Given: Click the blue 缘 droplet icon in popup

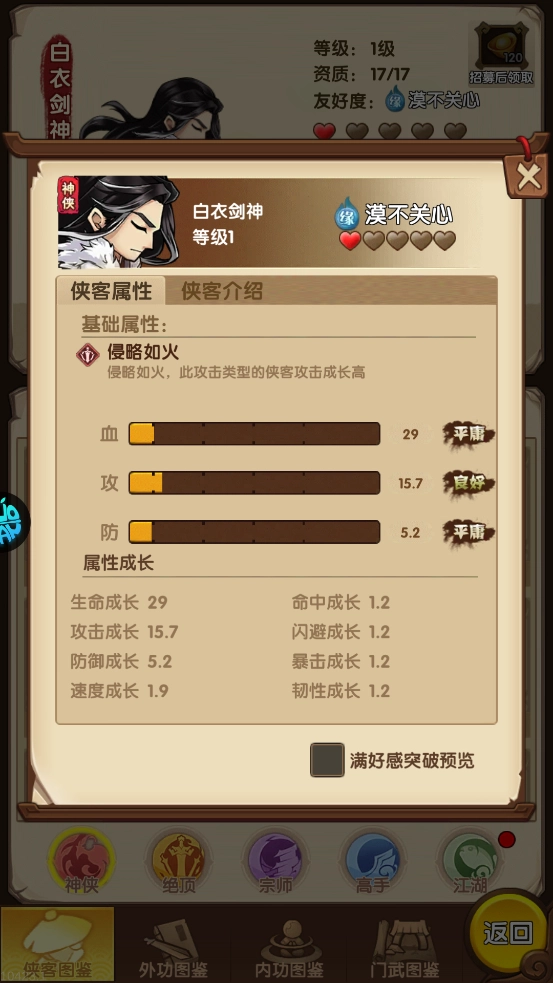Looking at the screenshot, I should [346, 214].
